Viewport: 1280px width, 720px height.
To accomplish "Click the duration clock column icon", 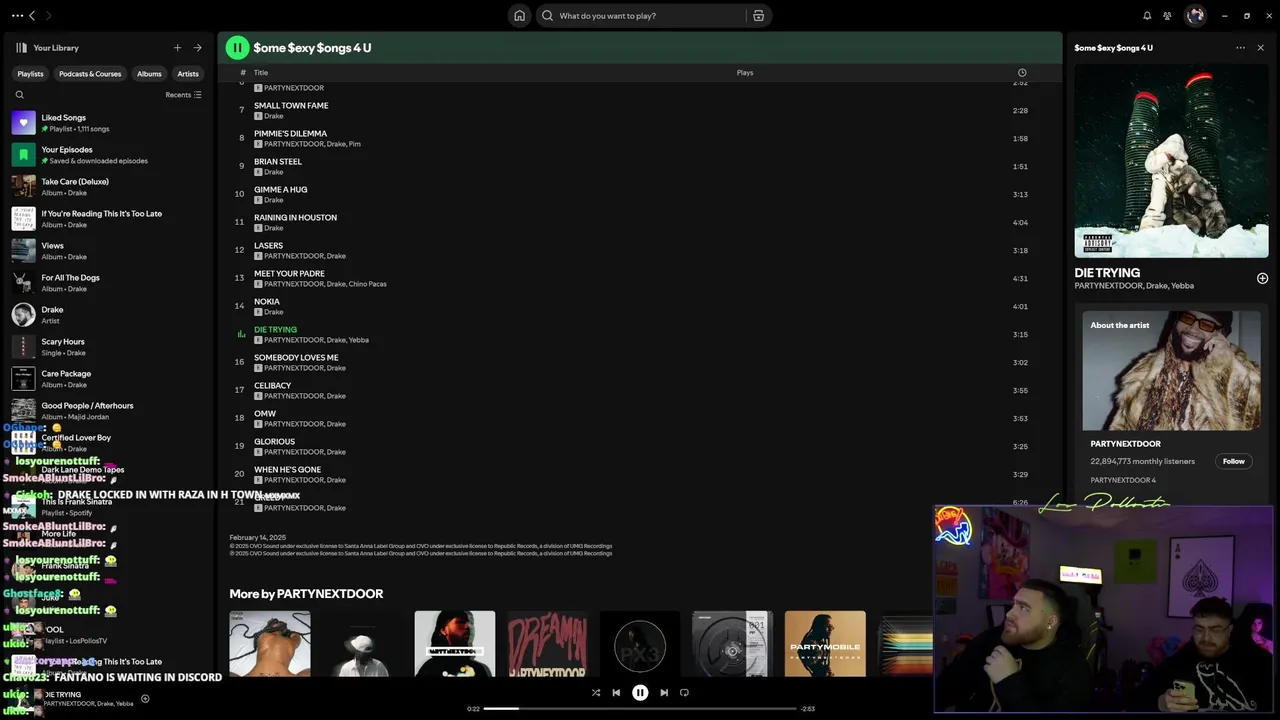I will pos(1021,73).
